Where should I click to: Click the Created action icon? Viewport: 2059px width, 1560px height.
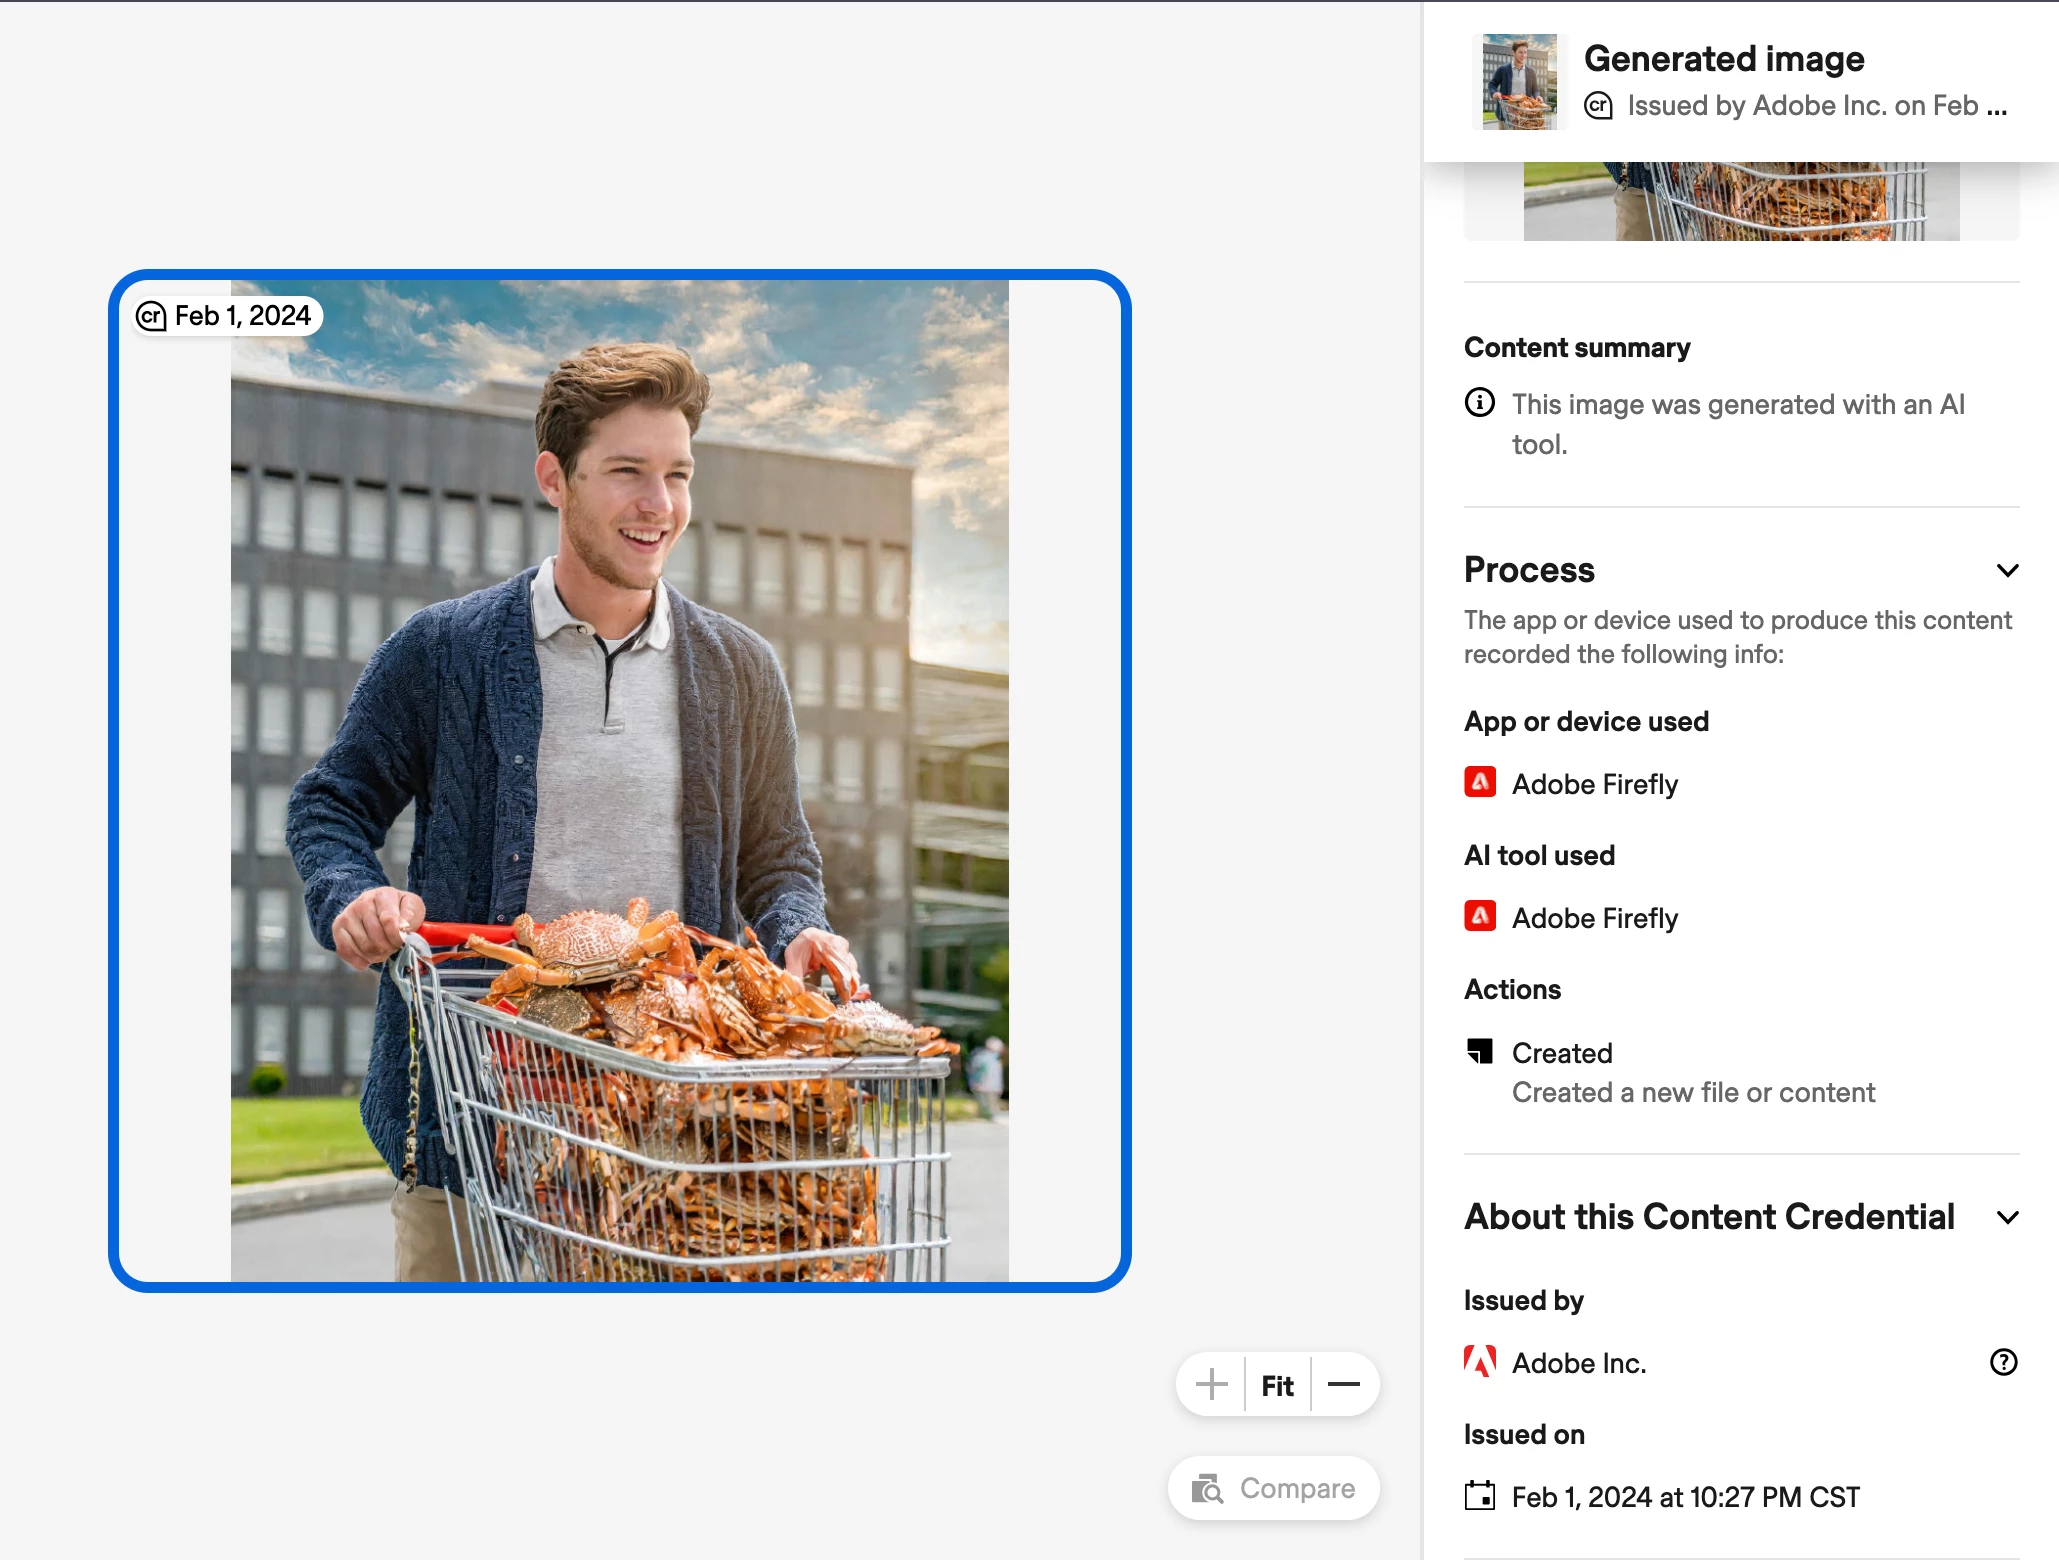pos(1480,1052)
